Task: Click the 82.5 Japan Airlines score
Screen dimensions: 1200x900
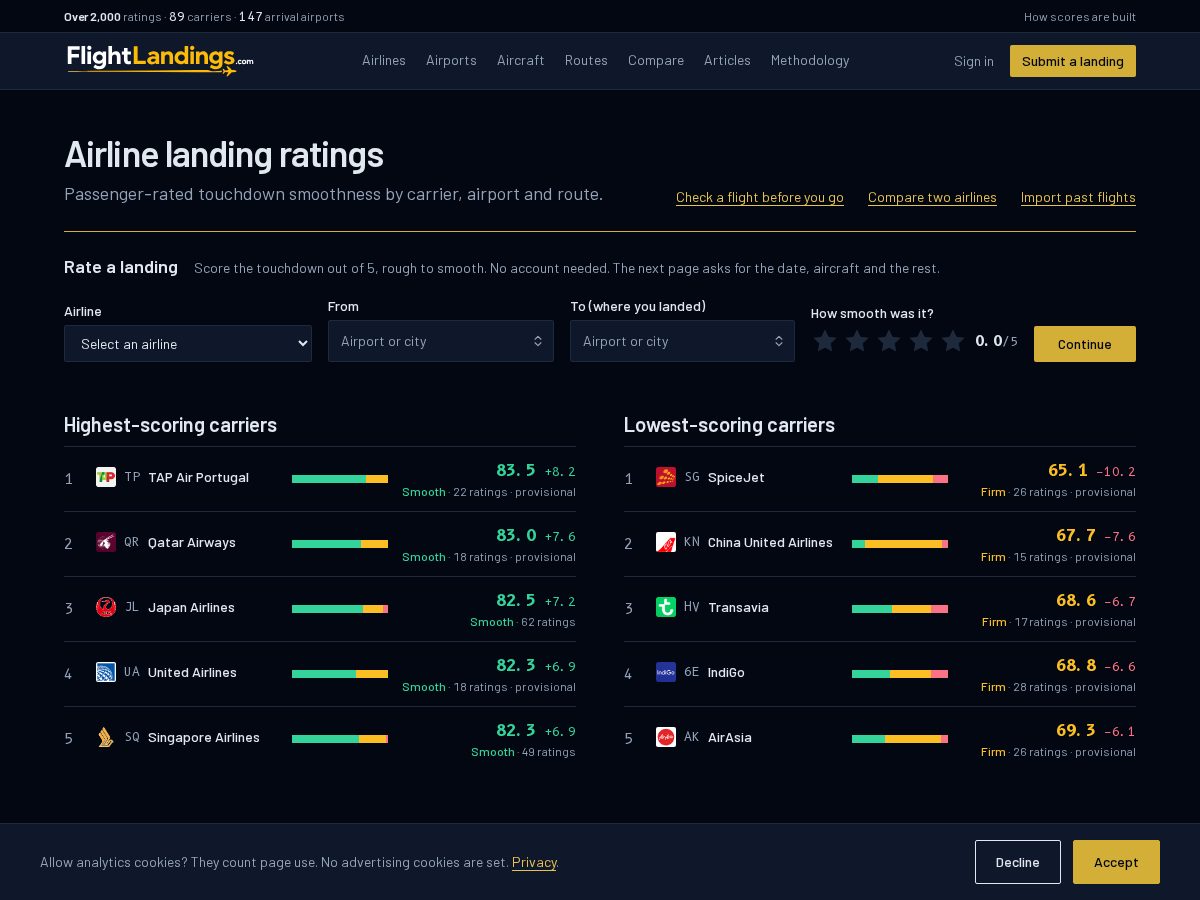Action: [x=516, y=600]
